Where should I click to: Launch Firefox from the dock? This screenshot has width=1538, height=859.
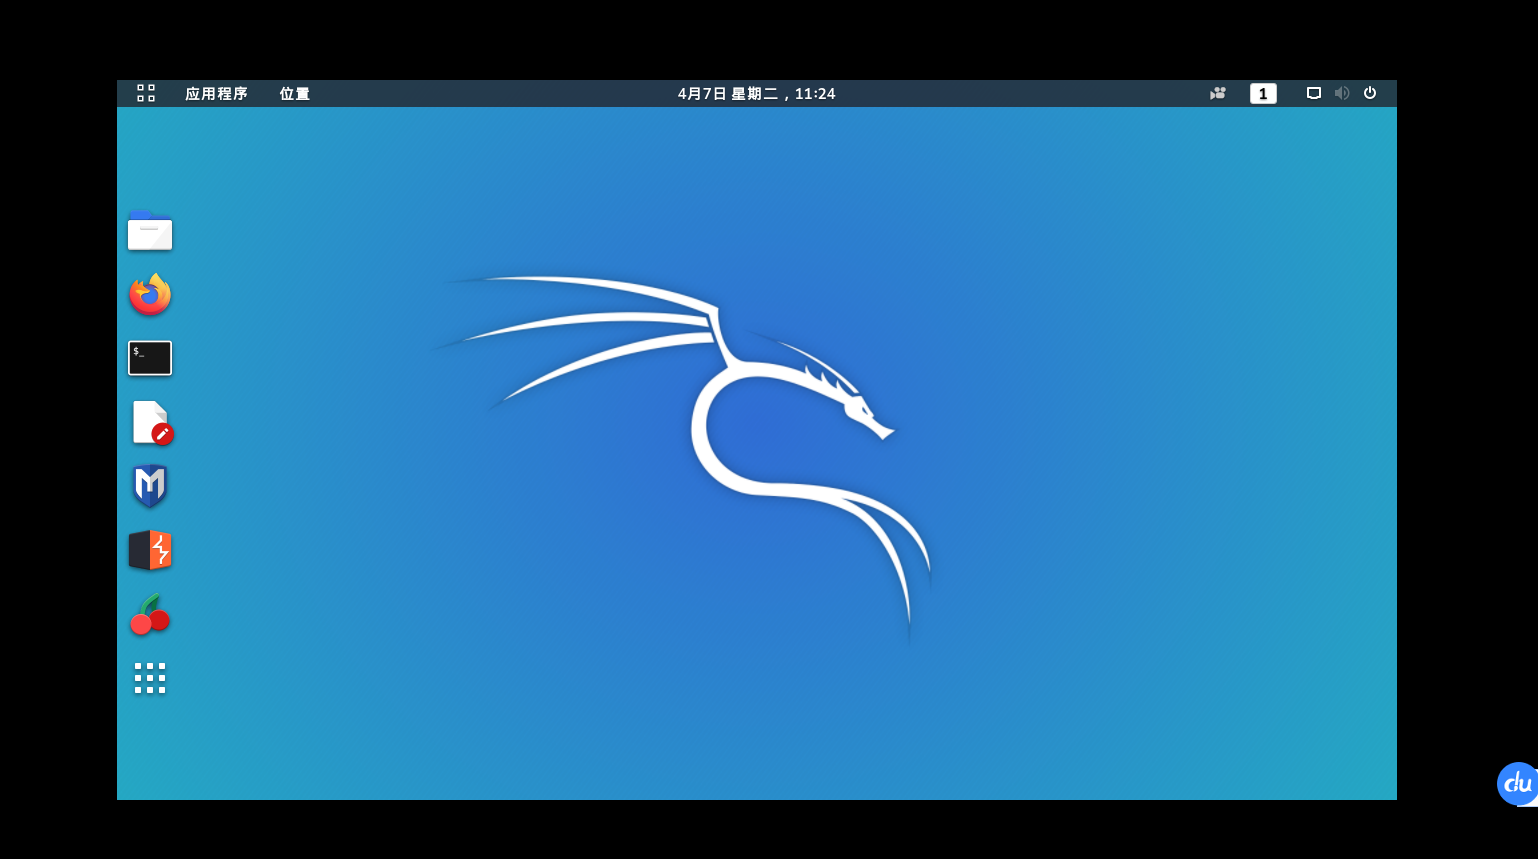(150, 294)
